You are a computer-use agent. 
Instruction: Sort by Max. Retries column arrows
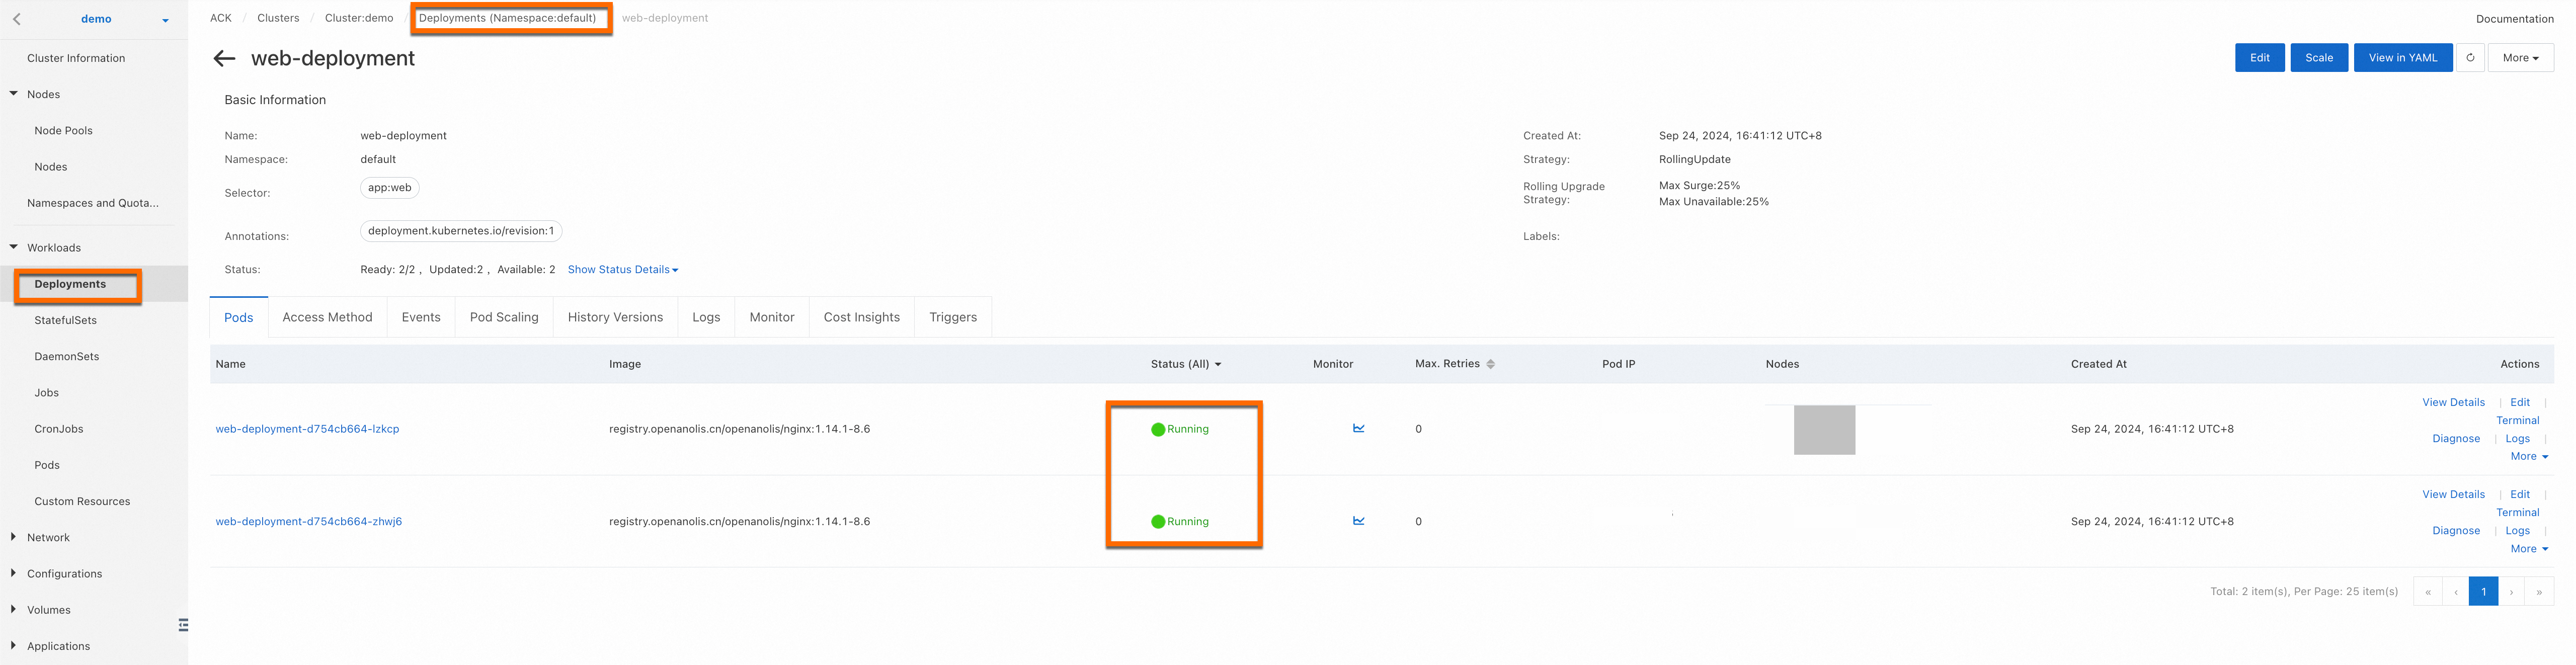click(x=1490, y=364)
